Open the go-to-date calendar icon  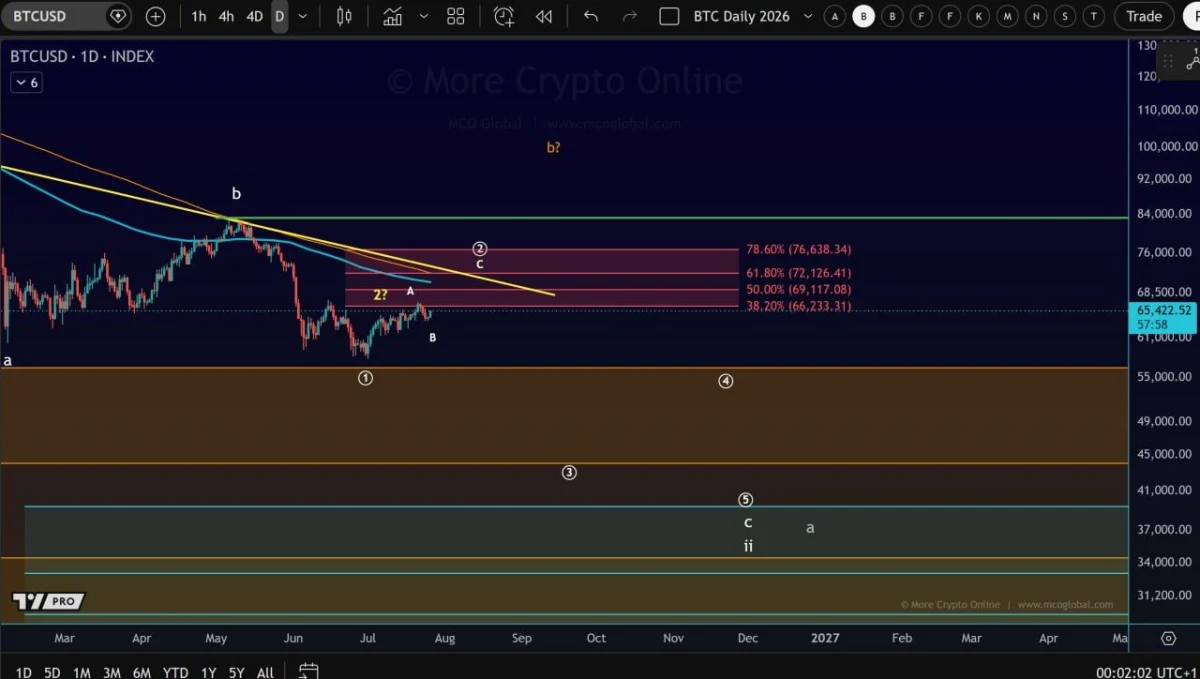pyautogui.click(x=309, y=671)
